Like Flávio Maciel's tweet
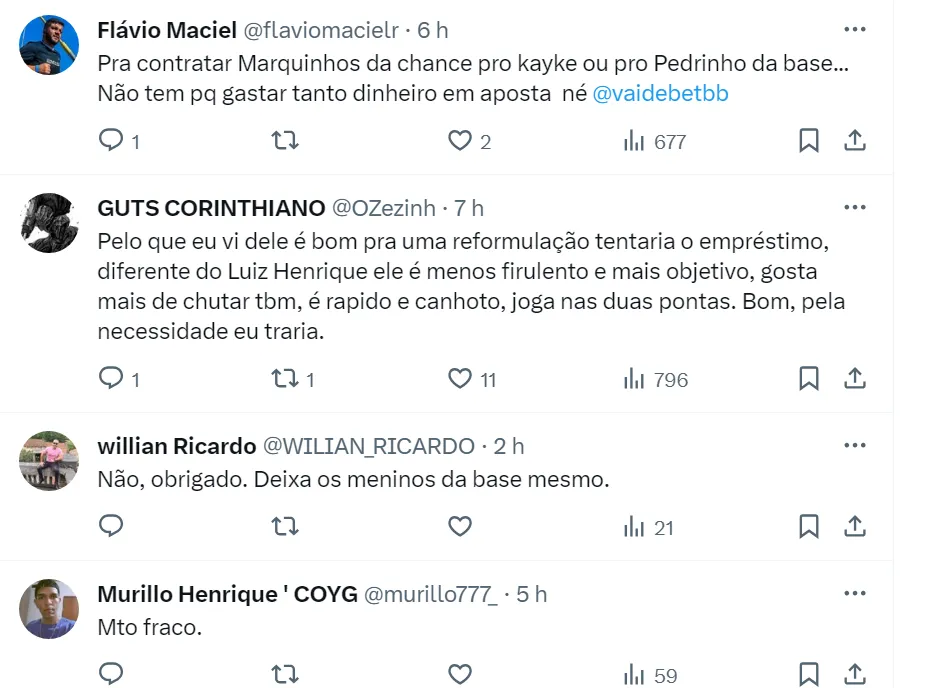This screenshot has width=933, height=688. (x=459, y=141)
